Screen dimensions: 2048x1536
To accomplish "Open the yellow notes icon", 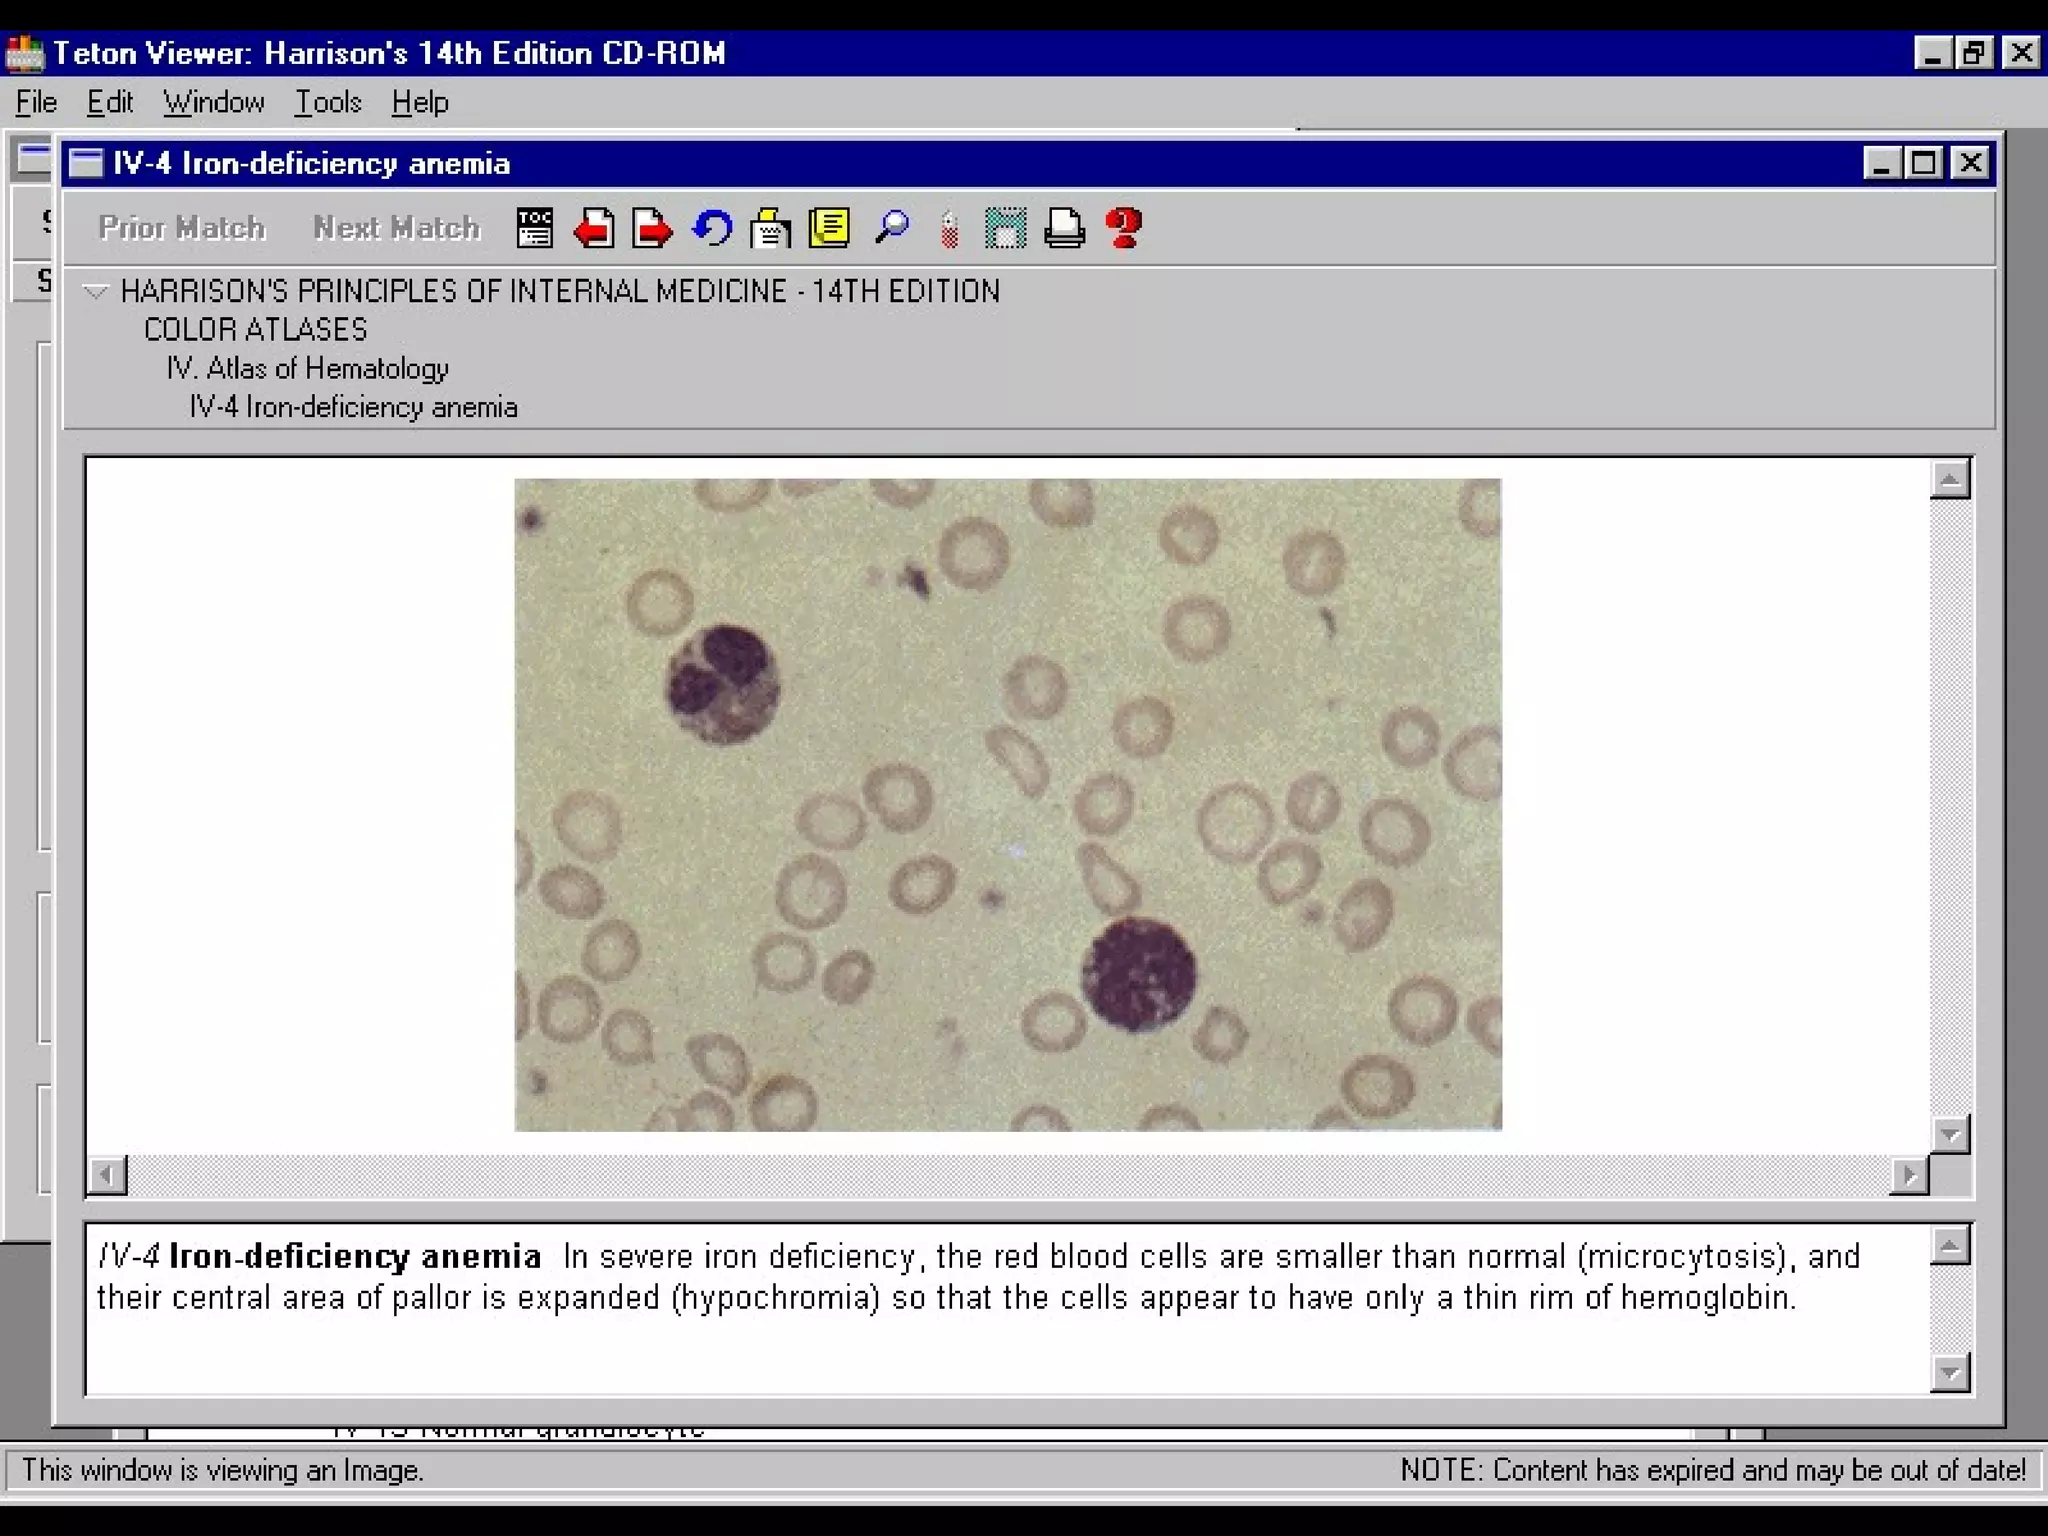I will click(829, 228).
